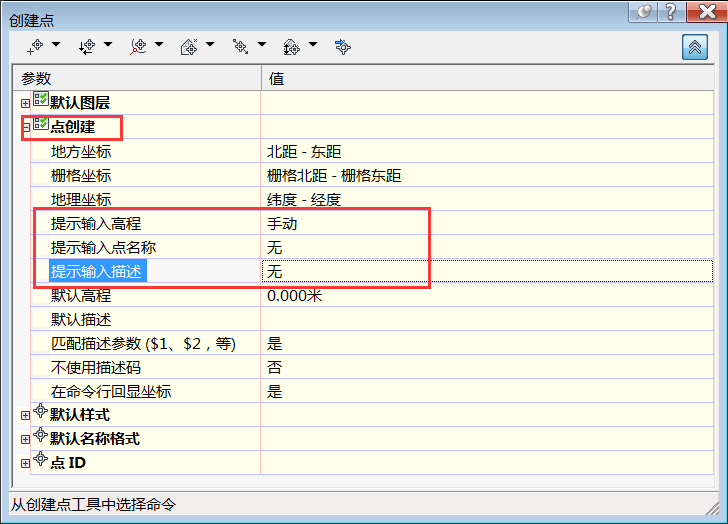
Task: Click the 参数 column header
Action: click(137, 78)
